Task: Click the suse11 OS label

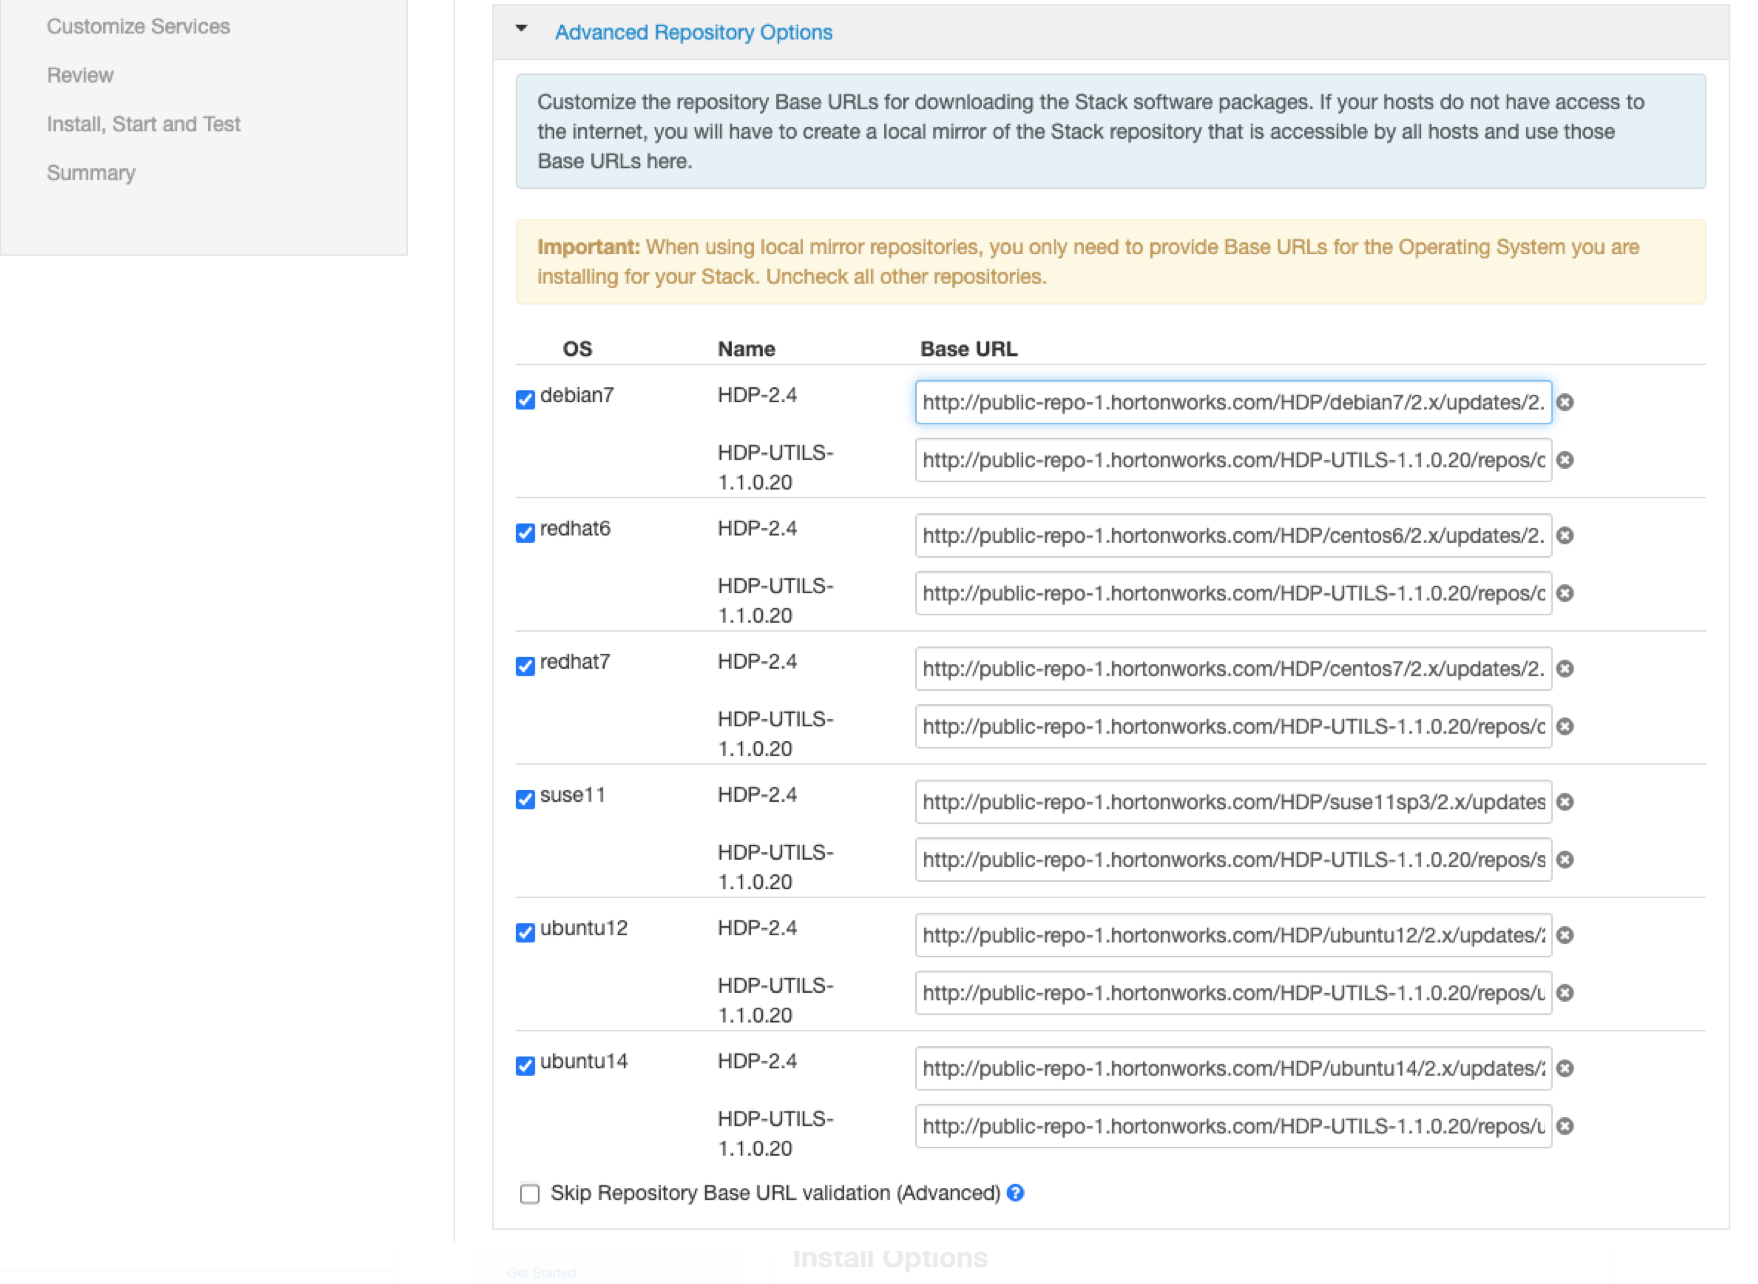Action: click(x=573, y=795)
